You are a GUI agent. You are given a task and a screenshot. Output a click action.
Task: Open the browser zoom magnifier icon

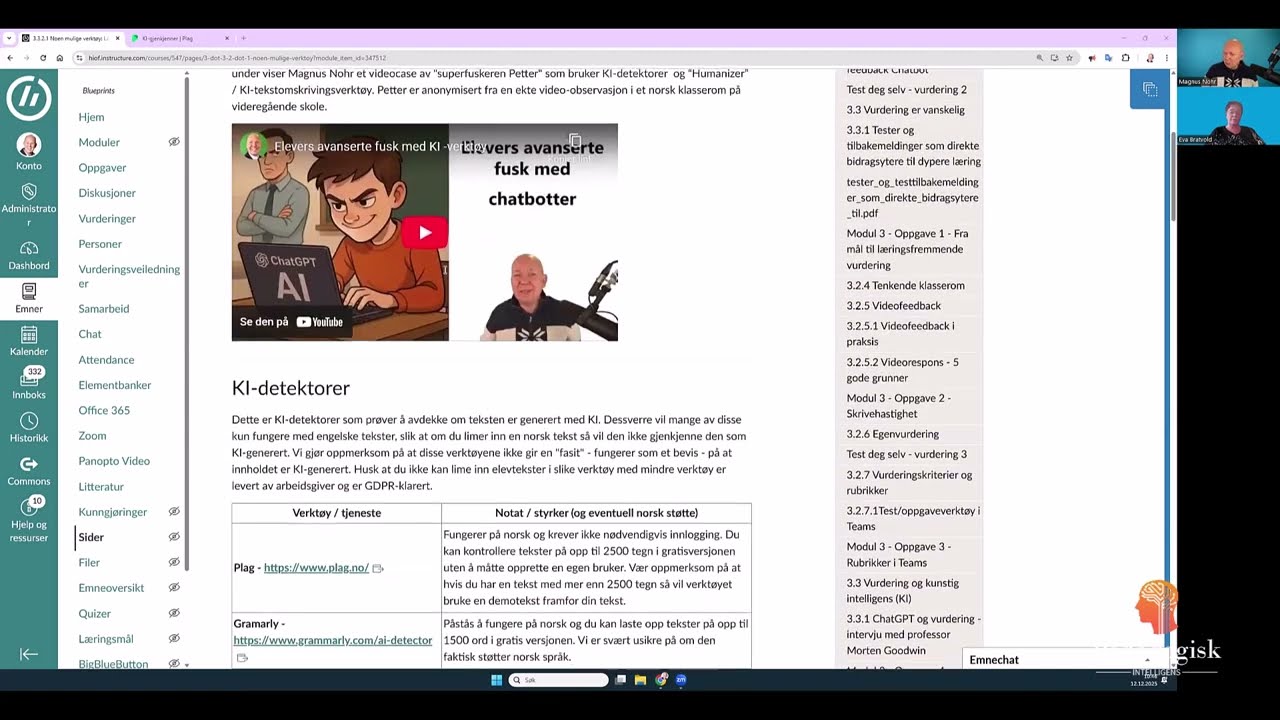1039,58
